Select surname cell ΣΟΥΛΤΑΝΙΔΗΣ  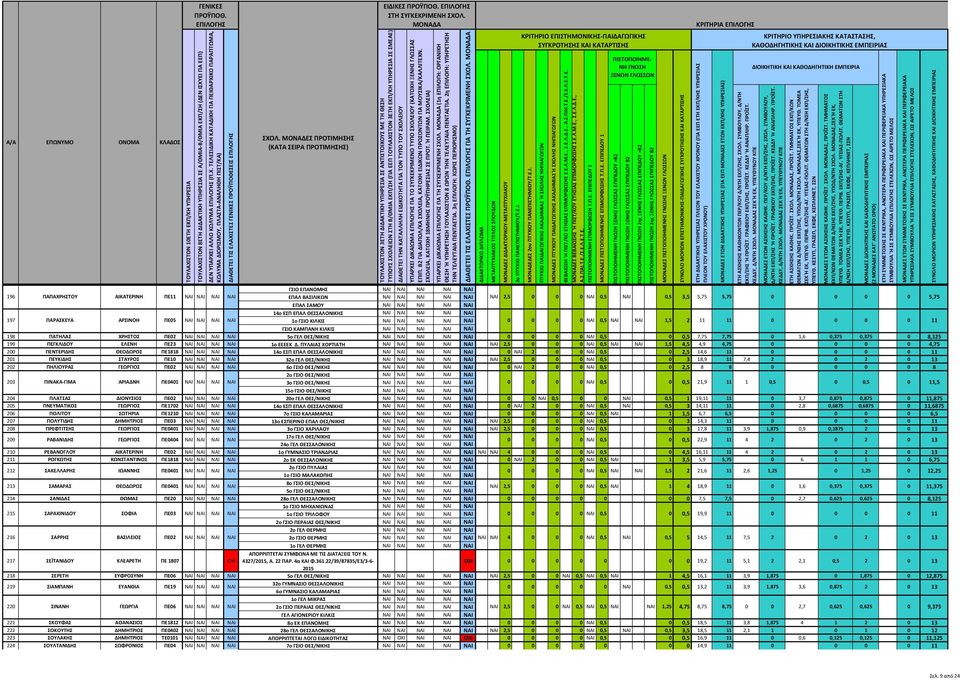[x=59, y=646]
